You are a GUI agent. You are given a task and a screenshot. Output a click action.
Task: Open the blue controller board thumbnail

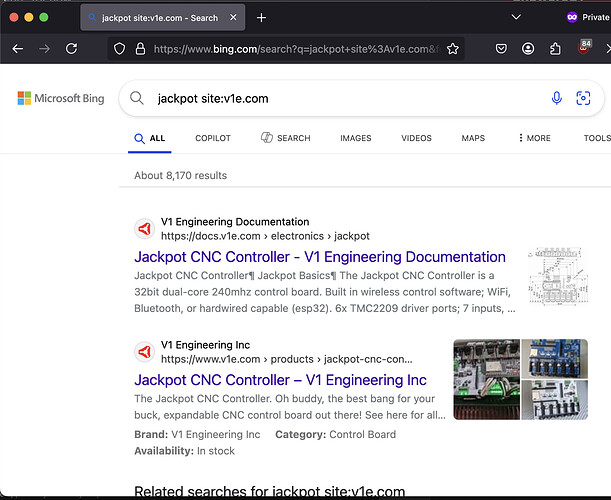tap(554, 359)
